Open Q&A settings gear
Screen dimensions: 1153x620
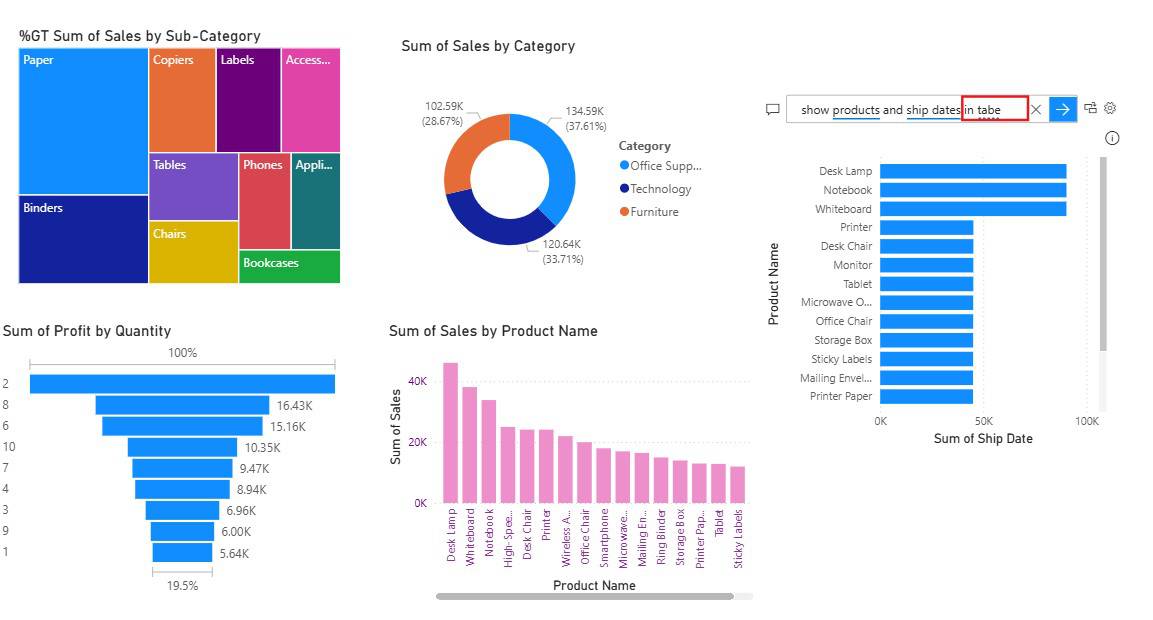tap(1110, 108)
